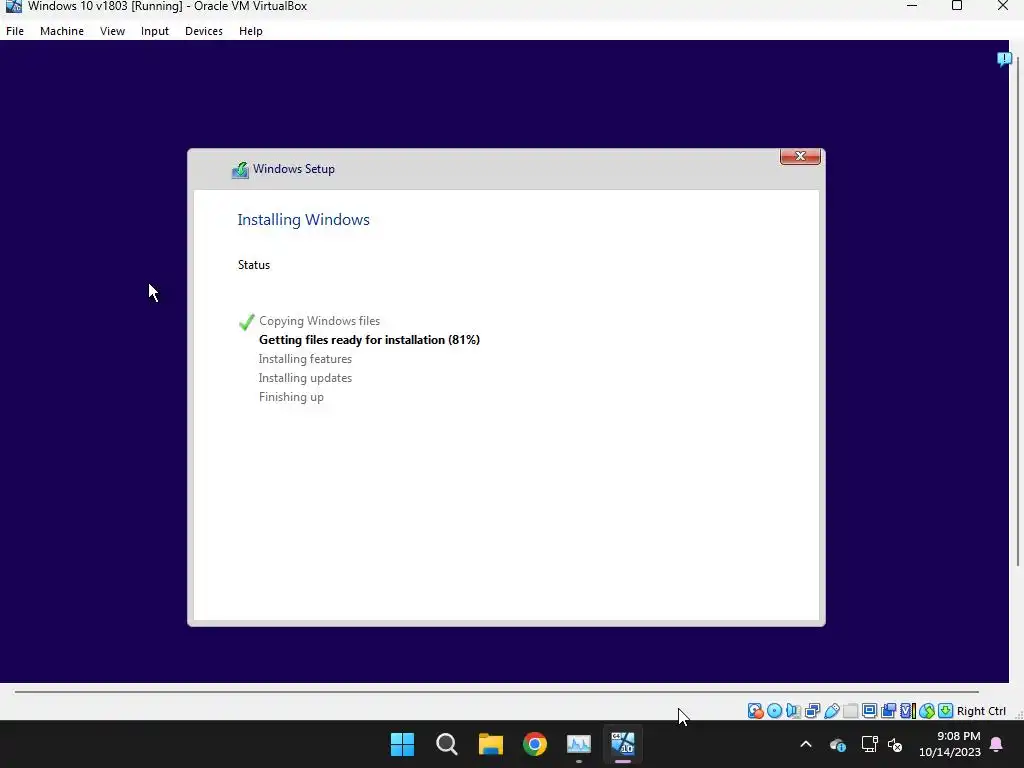Click the horizontal scrollbar of VM window
Image resolution: width=1024 pixels, height=768 pixels.
(x=496, y=691)
